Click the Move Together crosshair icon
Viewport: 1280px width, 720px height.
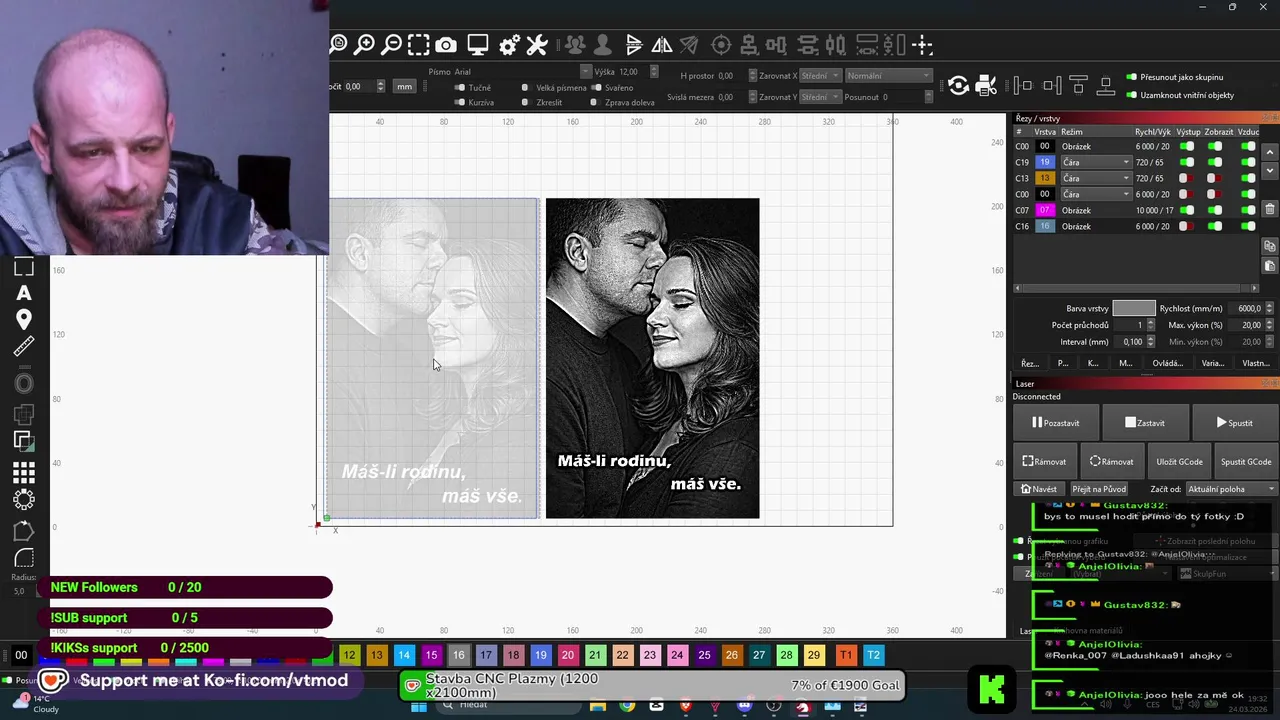[923, 45]
